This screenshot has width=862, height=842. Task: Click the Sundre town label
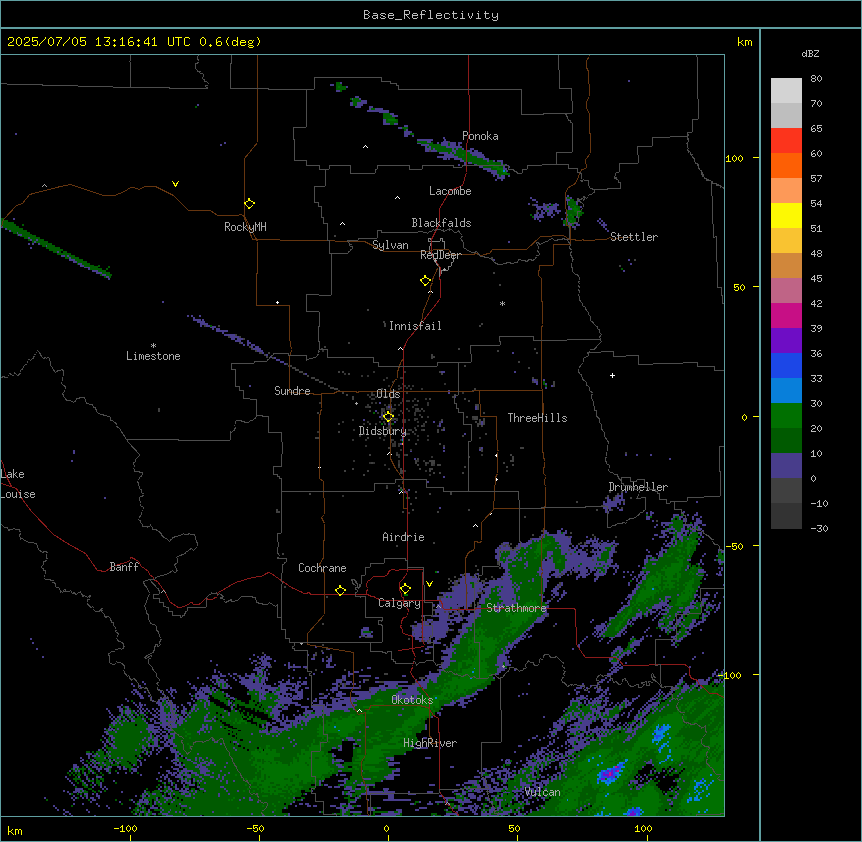pos(292,391)
